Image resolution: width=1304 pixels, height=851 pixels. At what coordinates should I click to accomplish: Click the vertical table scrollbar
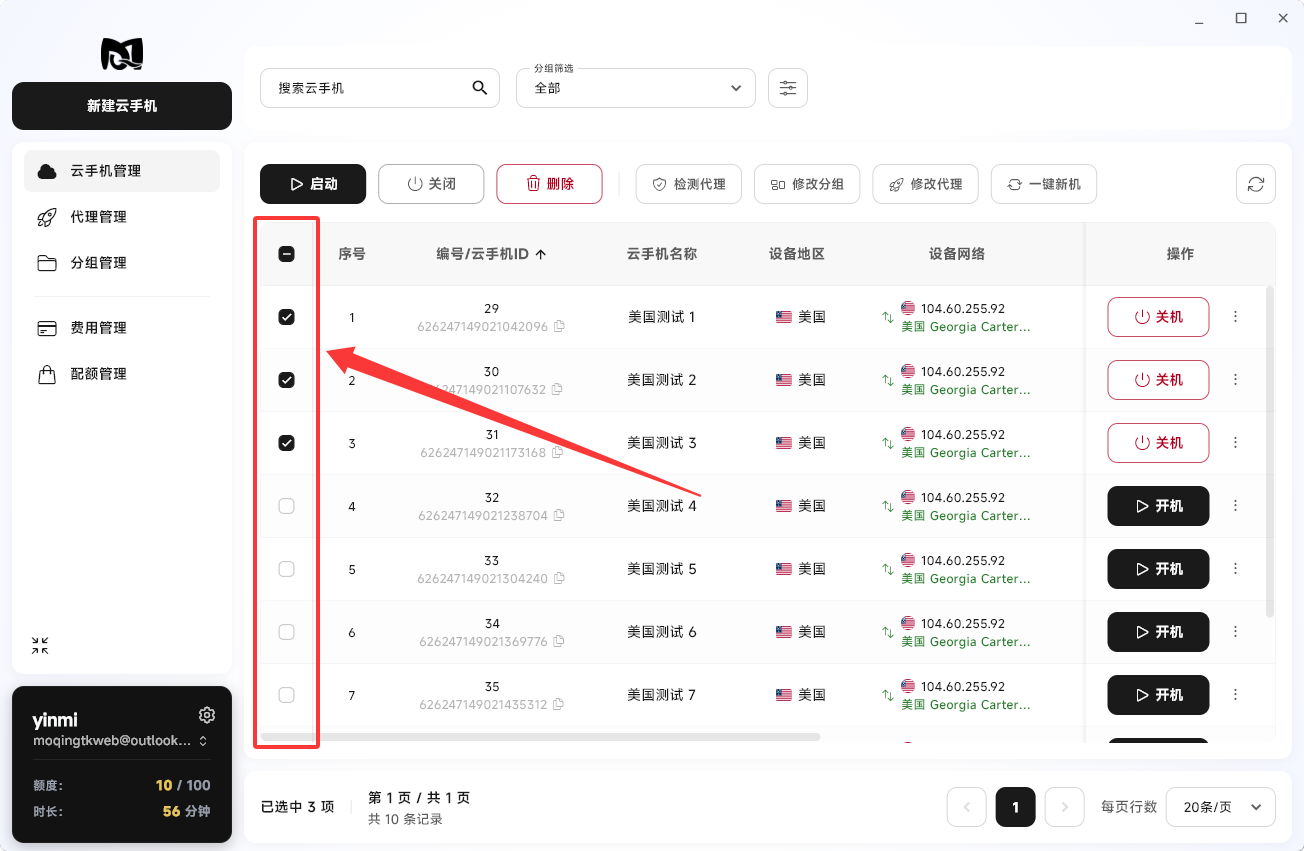click(1271, 451)
